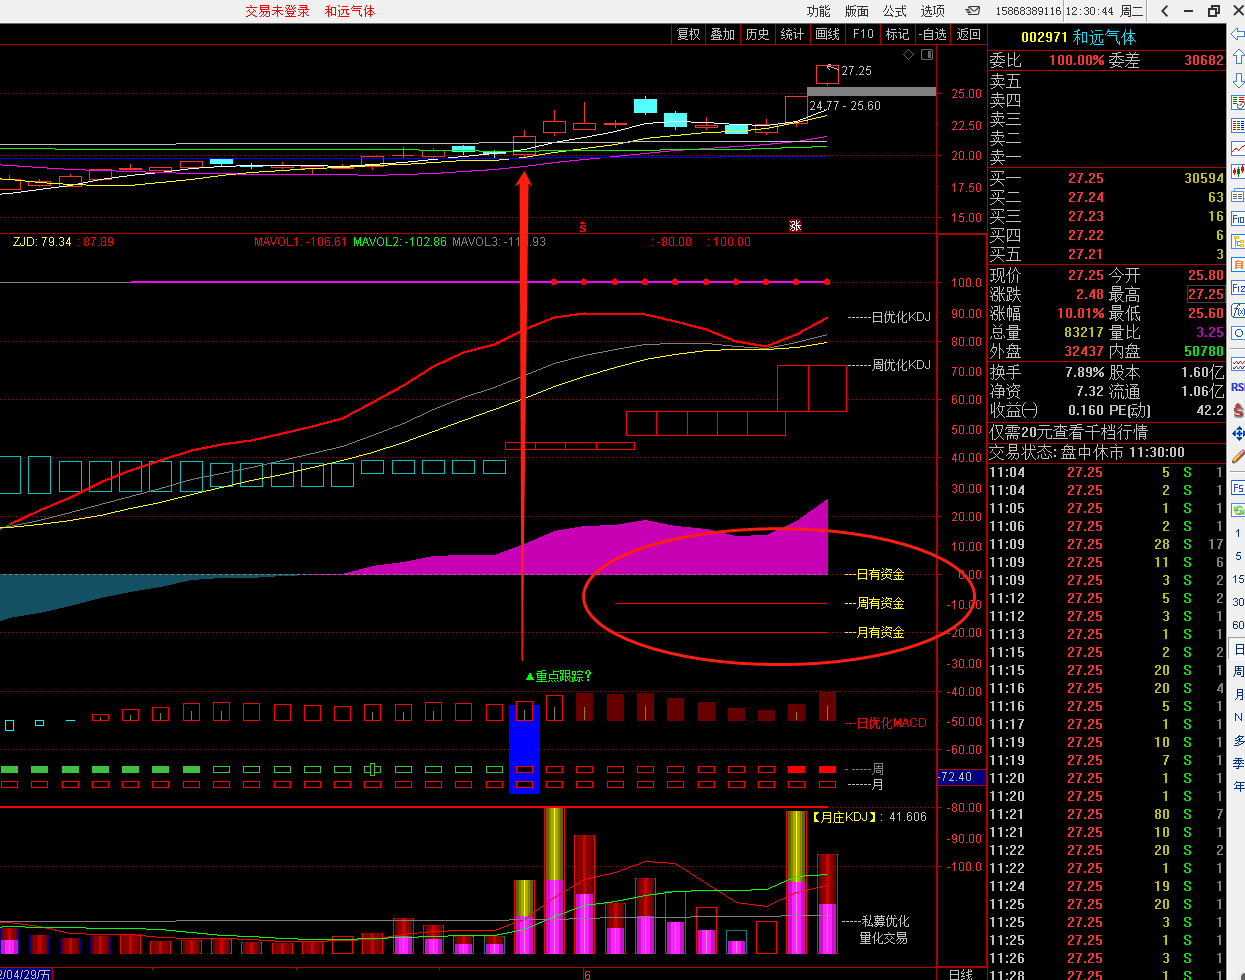Switch to 5-minute period in sidebar

point(1238,556)
